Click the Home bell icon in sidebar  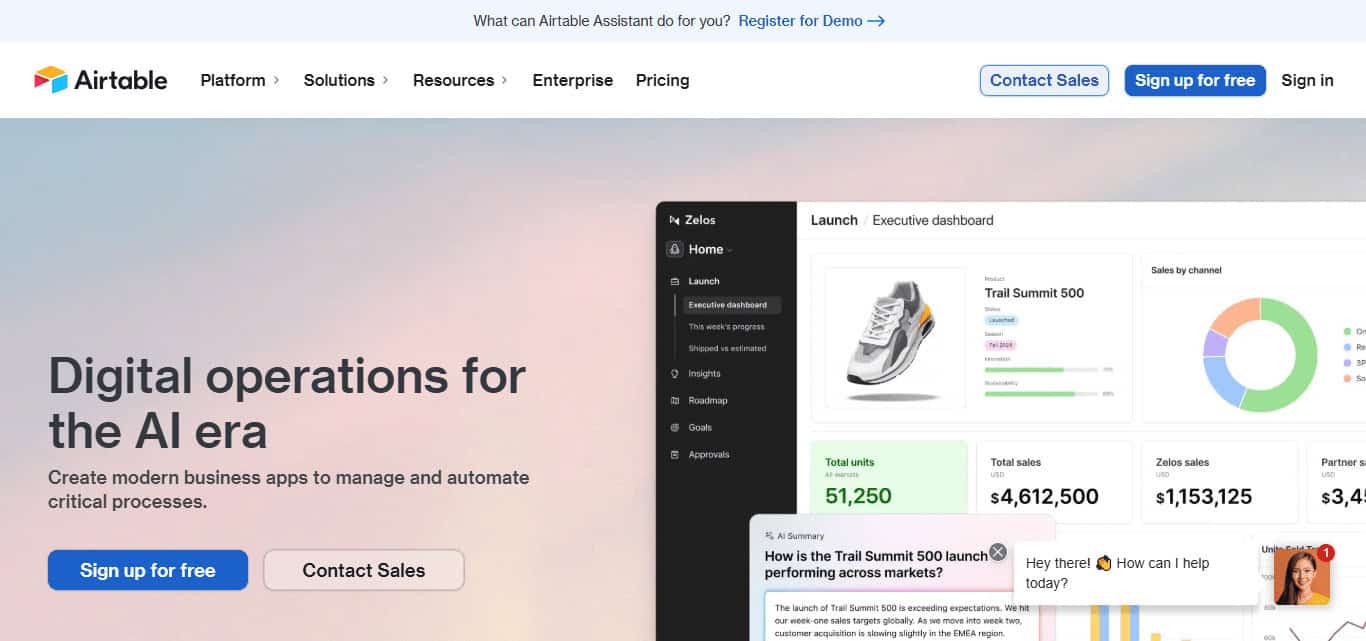675,249
